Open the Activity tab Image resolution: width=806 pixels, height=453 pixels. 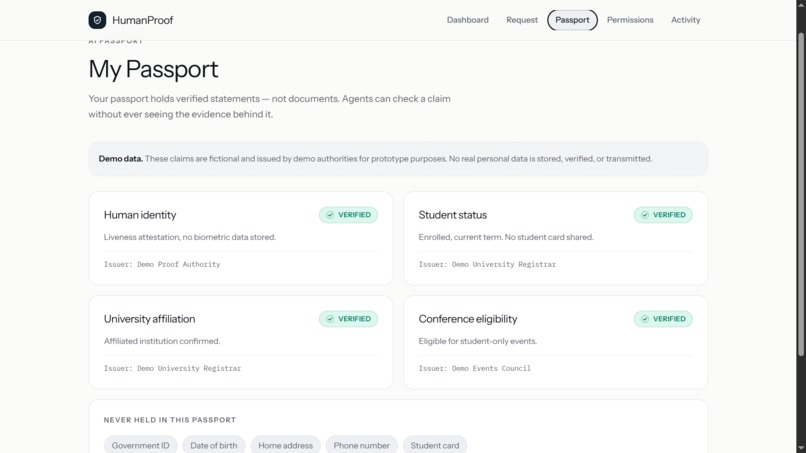pos(685,20)
